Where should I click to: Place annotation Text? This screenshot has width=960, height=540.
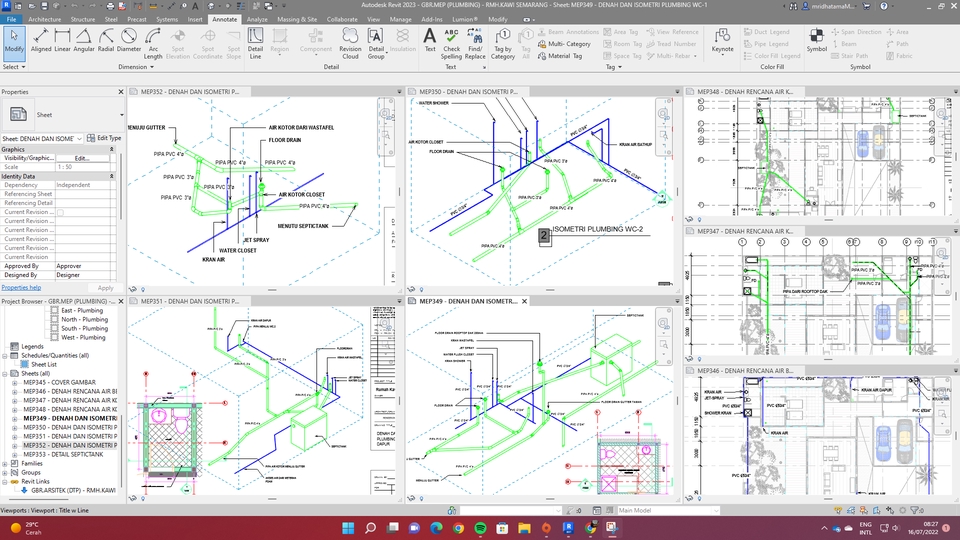(x=430, y=41)
